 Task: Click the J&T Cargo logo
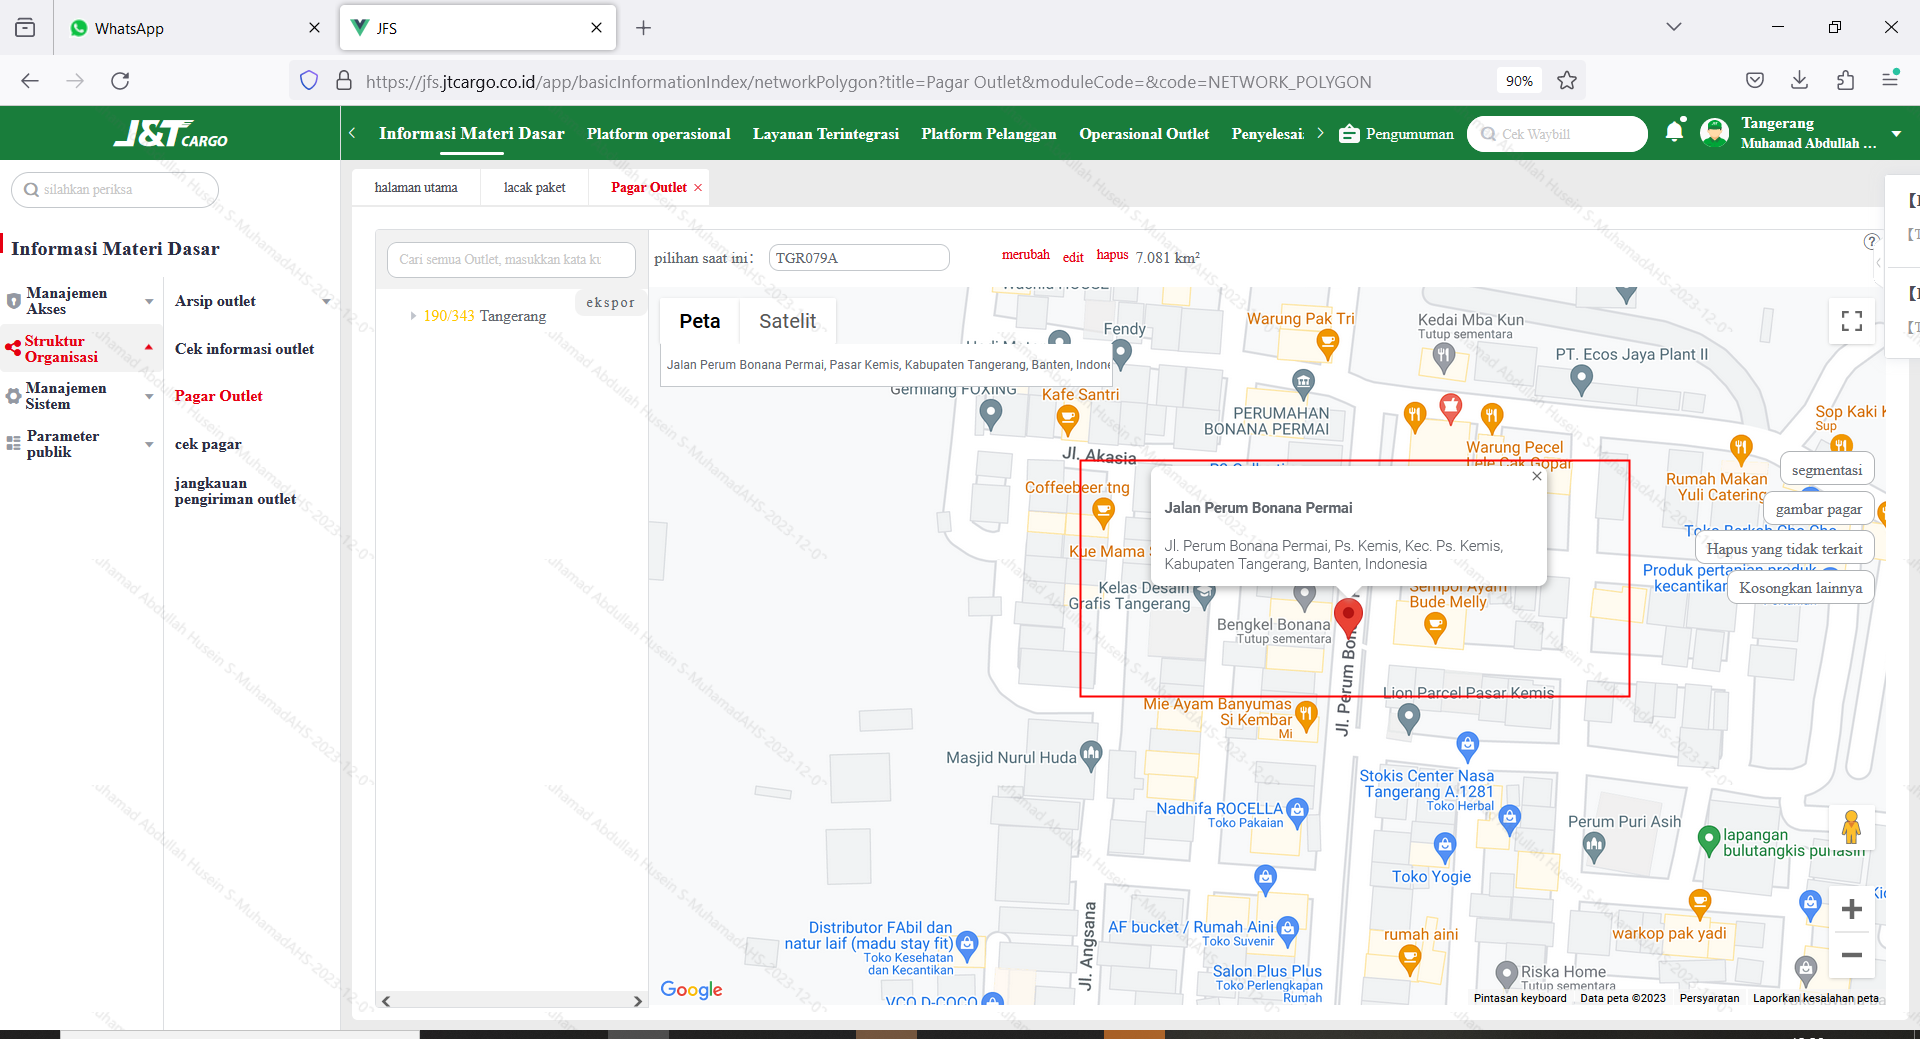[x=171, y=133]
